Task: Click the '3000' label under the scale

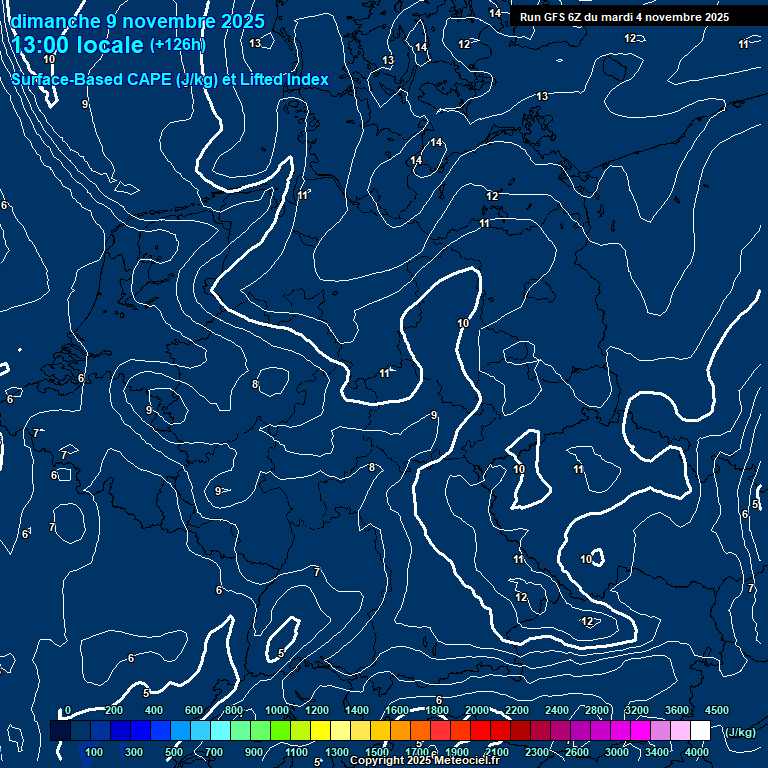Action: click(617, 752)
